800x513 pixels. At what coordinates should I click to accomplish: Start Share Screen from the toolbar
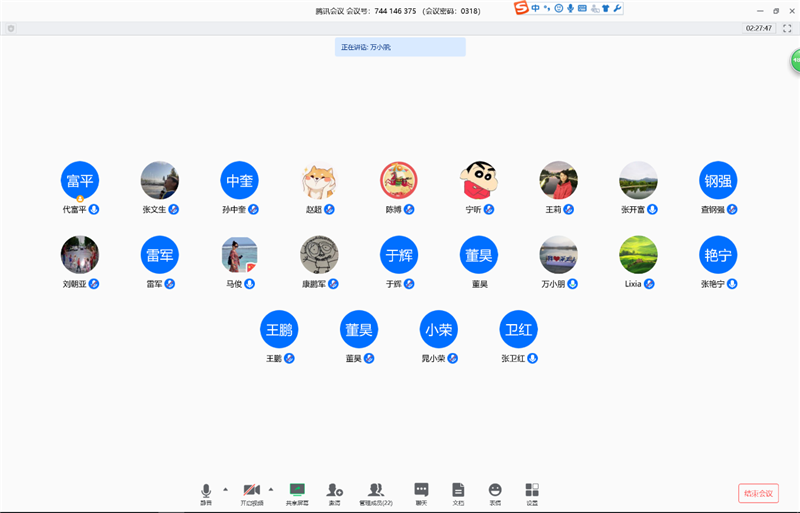[297, 491]
